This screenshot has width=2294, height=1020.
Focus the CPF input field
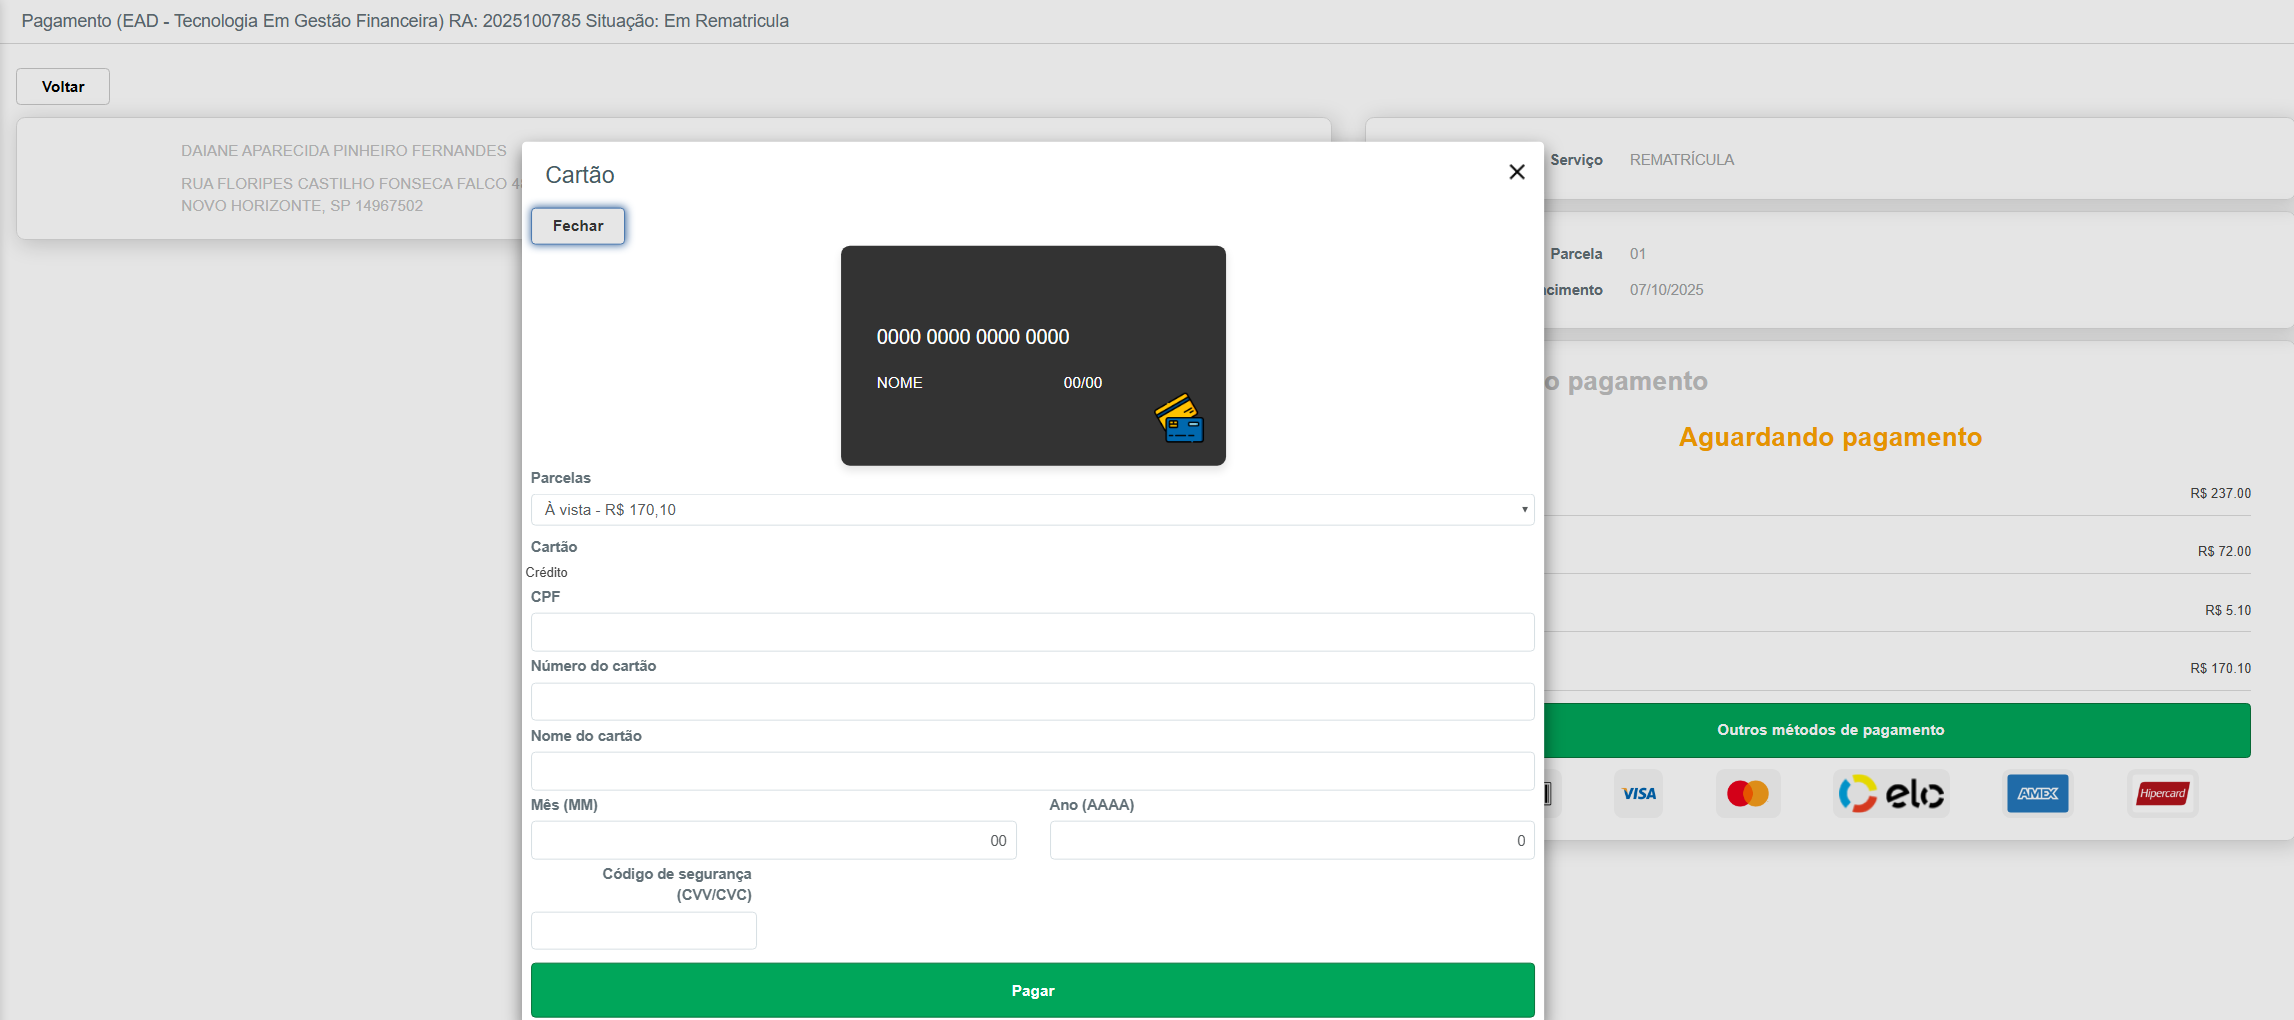click(x=1031, y=632)
